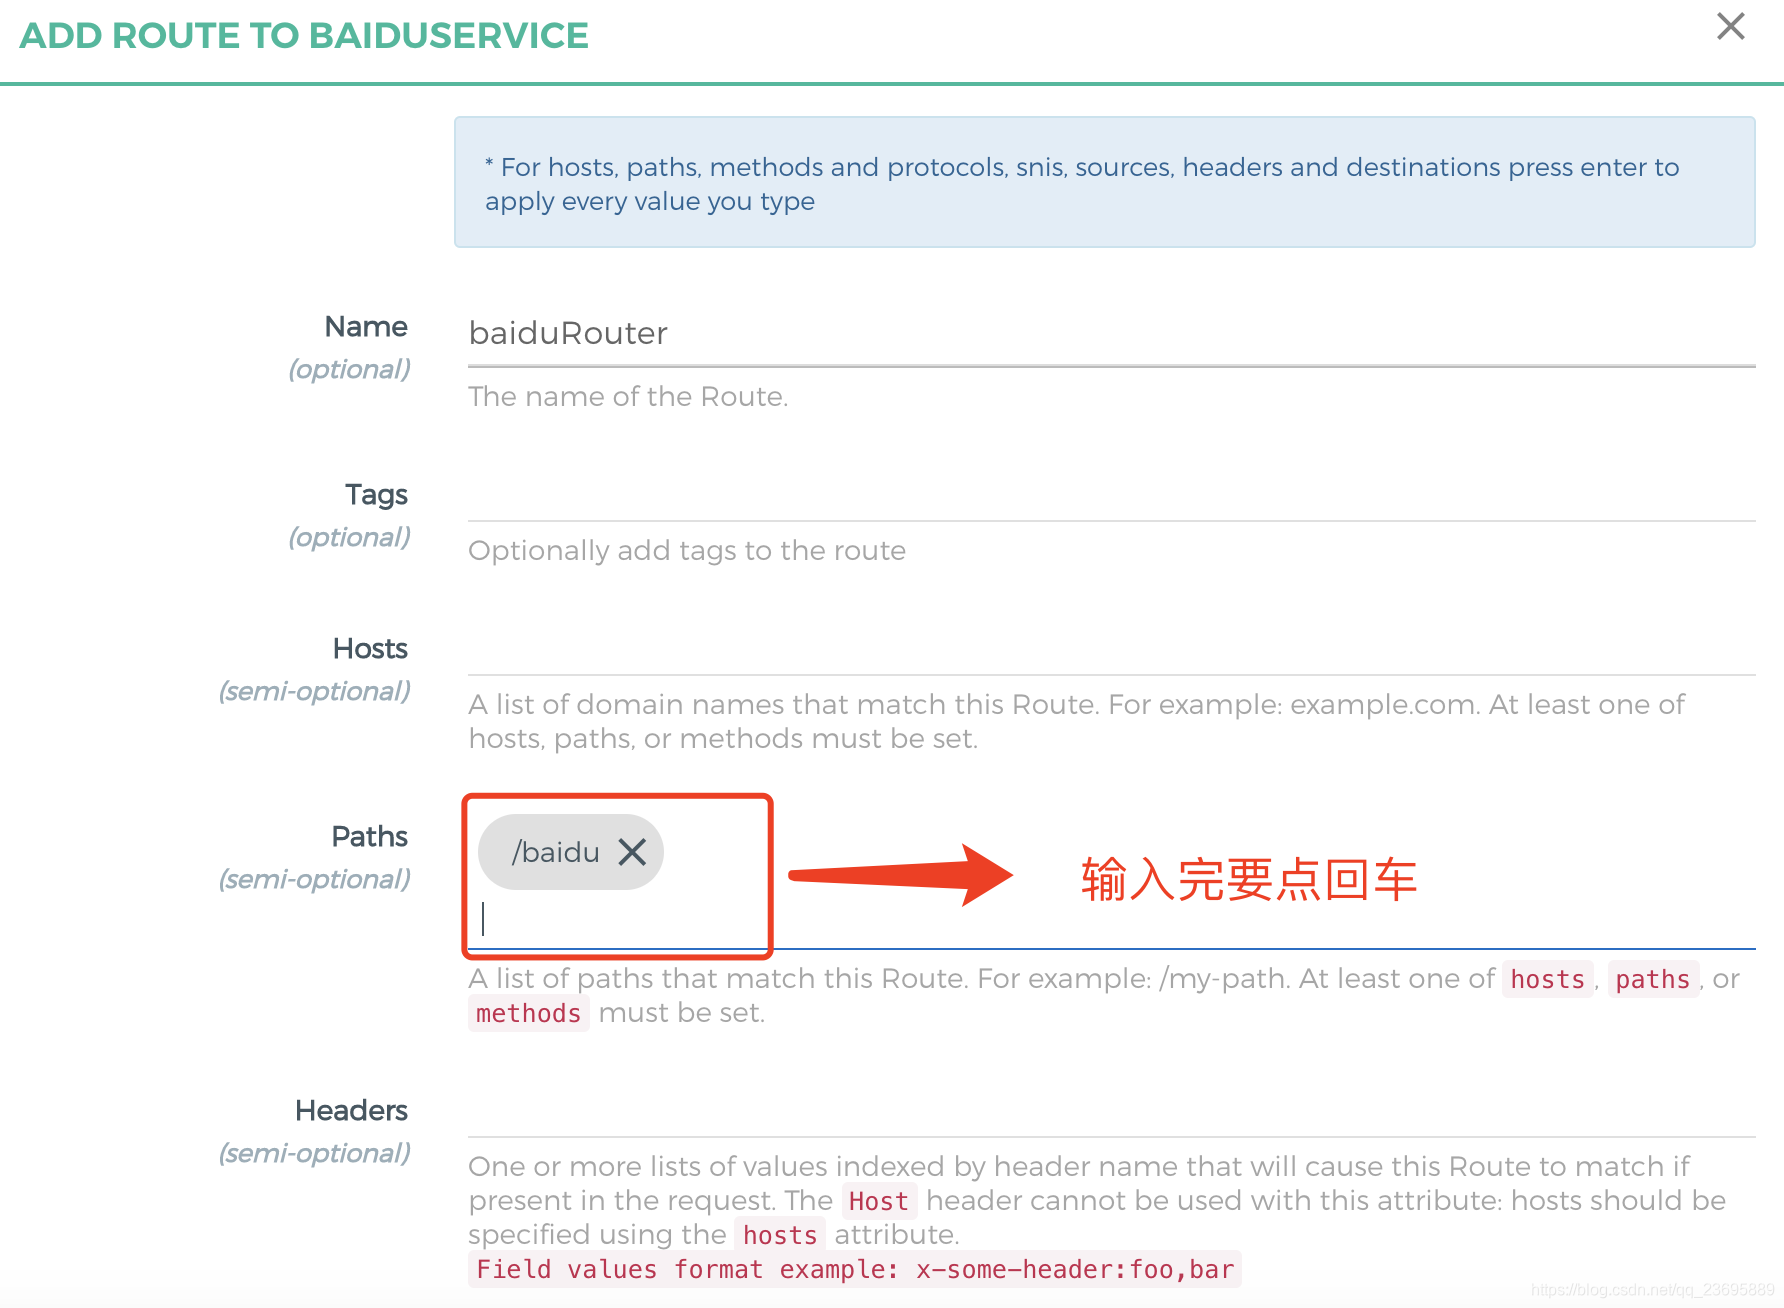Click the 'Field values format example' code line

point(854,1269)
